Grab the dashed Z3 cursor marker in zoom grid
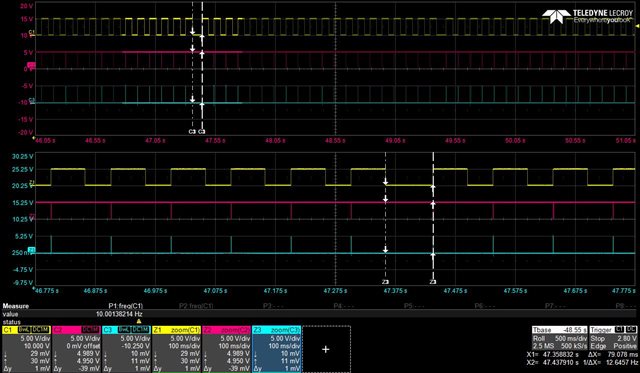Image resolution: width=640 pixels, height=373 pixels. 433,282
